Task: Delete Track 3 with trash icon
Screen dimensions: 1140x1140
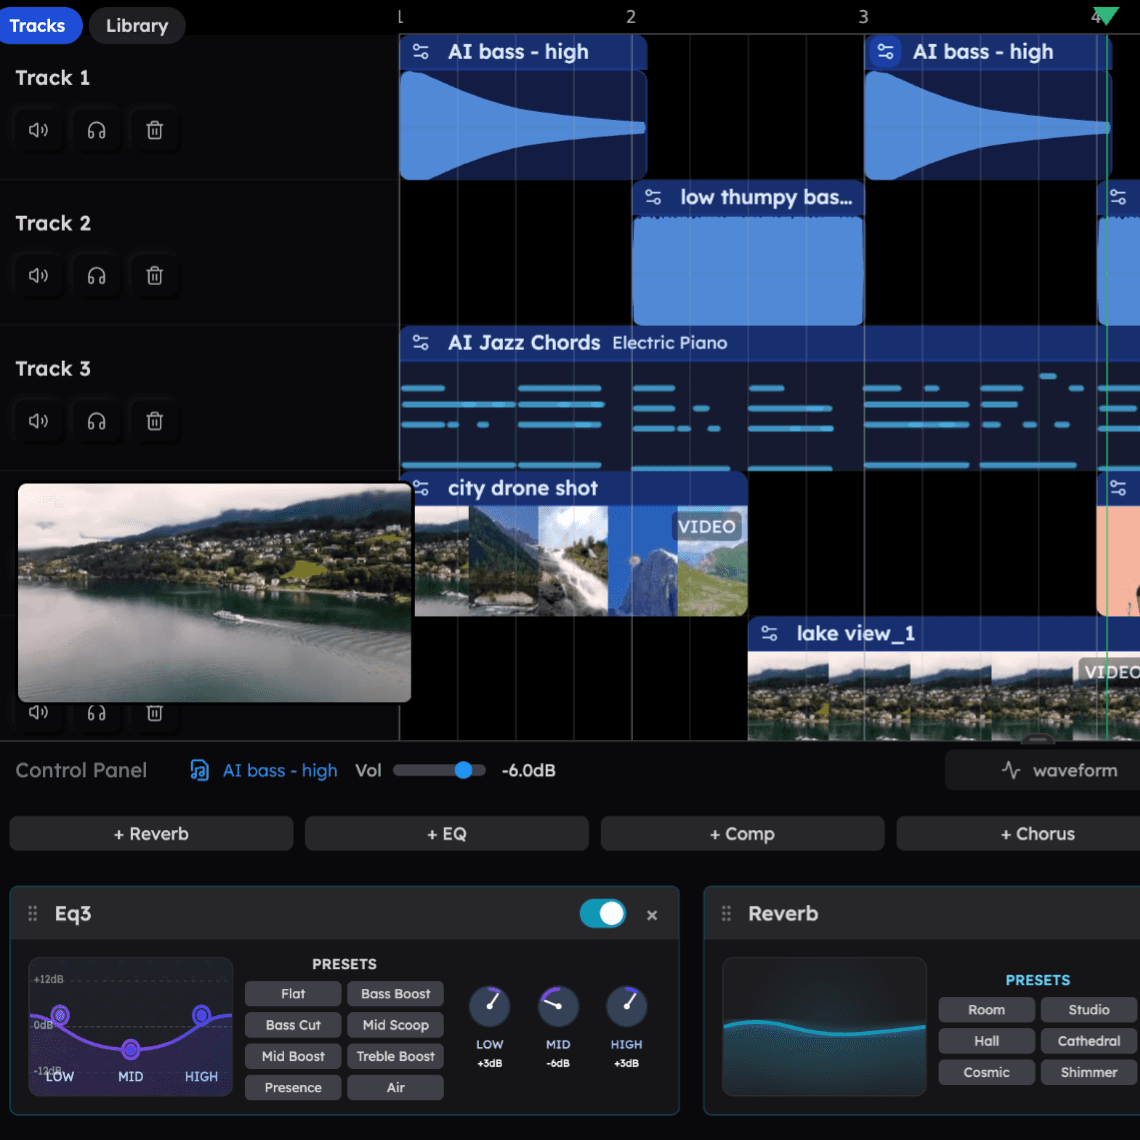Action: (154, 421)
